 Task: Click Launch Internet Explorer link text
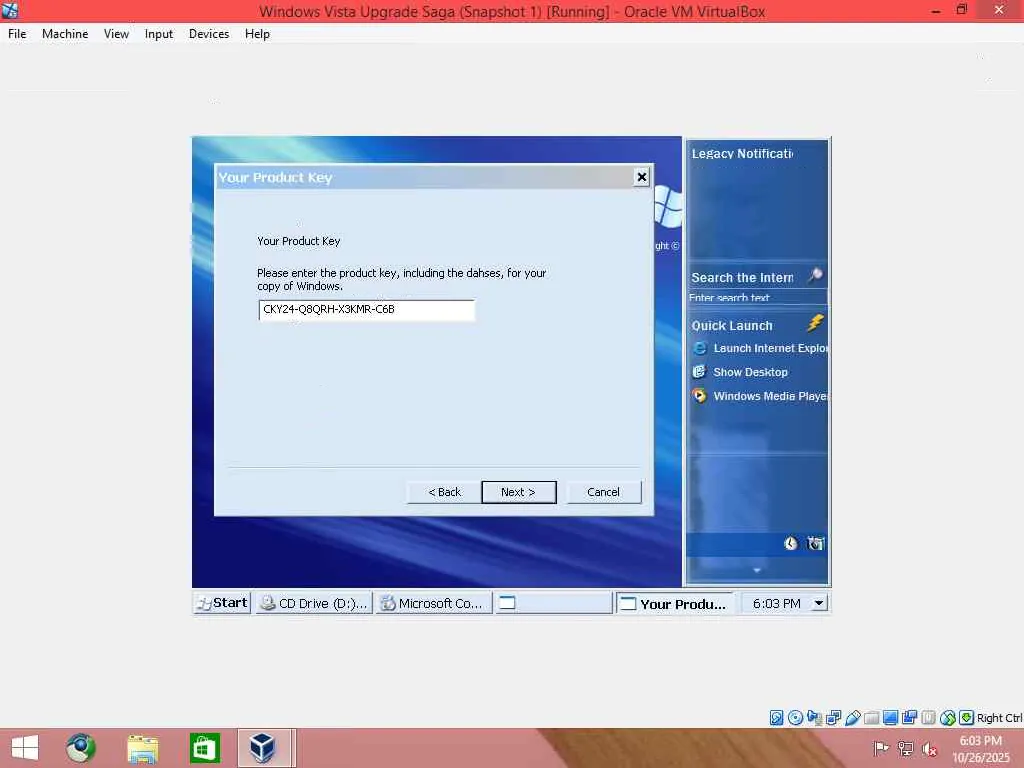[x=771, y=348]
